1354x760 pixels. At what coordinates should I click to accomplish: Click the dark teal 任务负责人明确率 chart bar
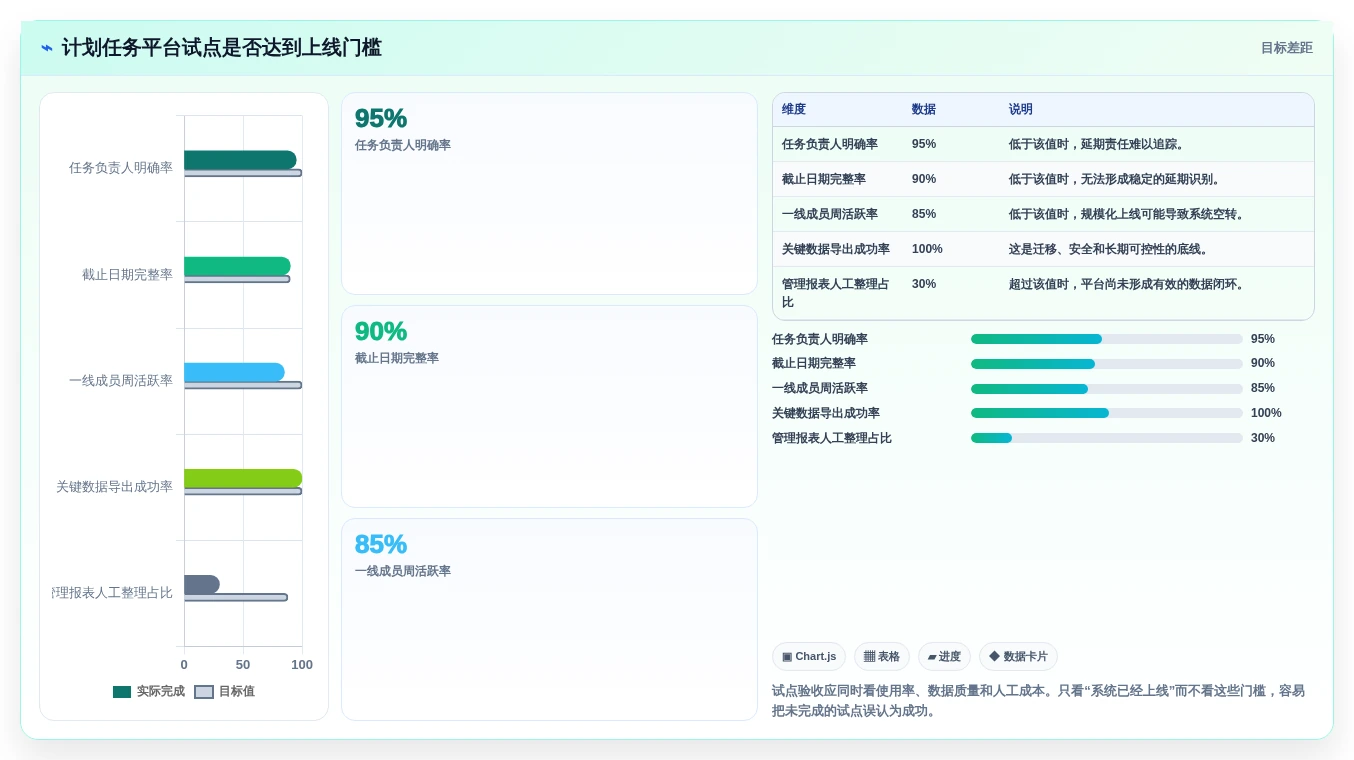tap(240, 160)
